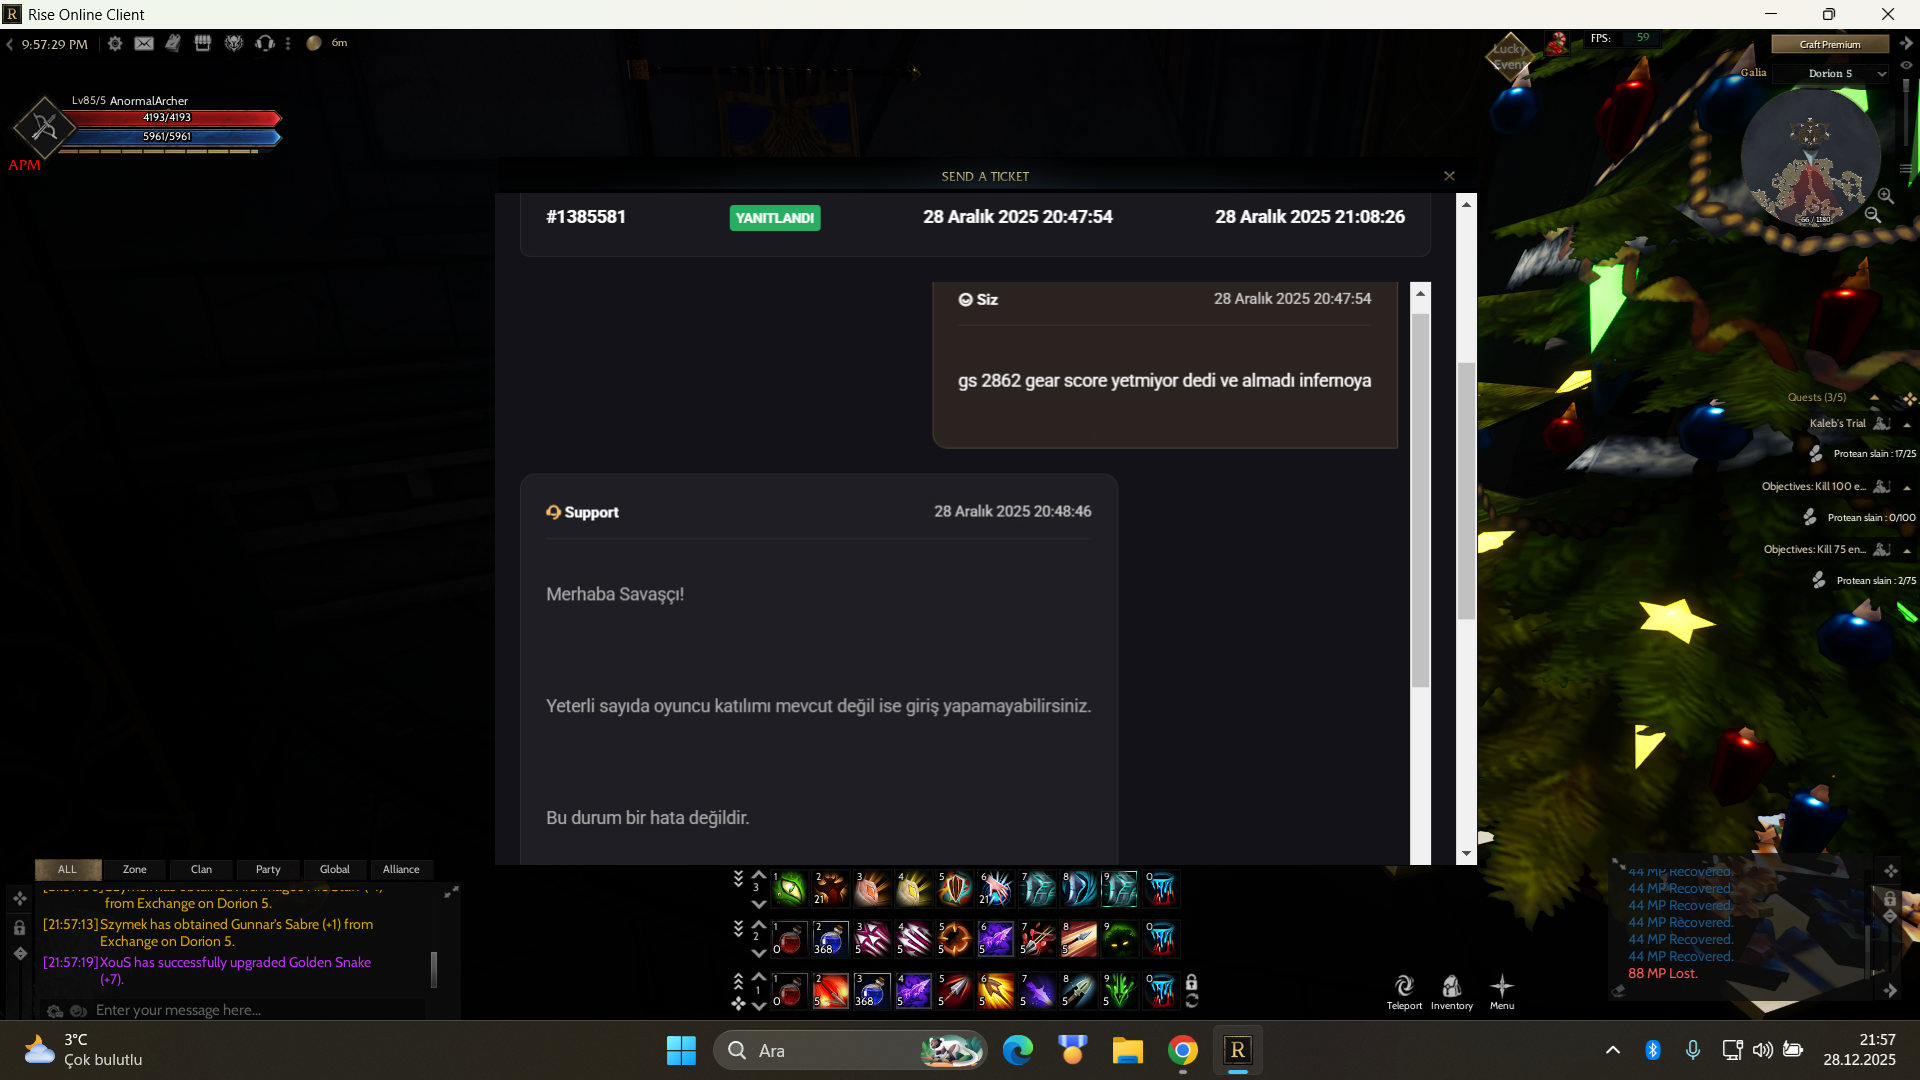Use the green vines skill in slot 9, bar 1
Image resolution: width=1920 pixels, height=1080 pixels.
(1120, 990)
